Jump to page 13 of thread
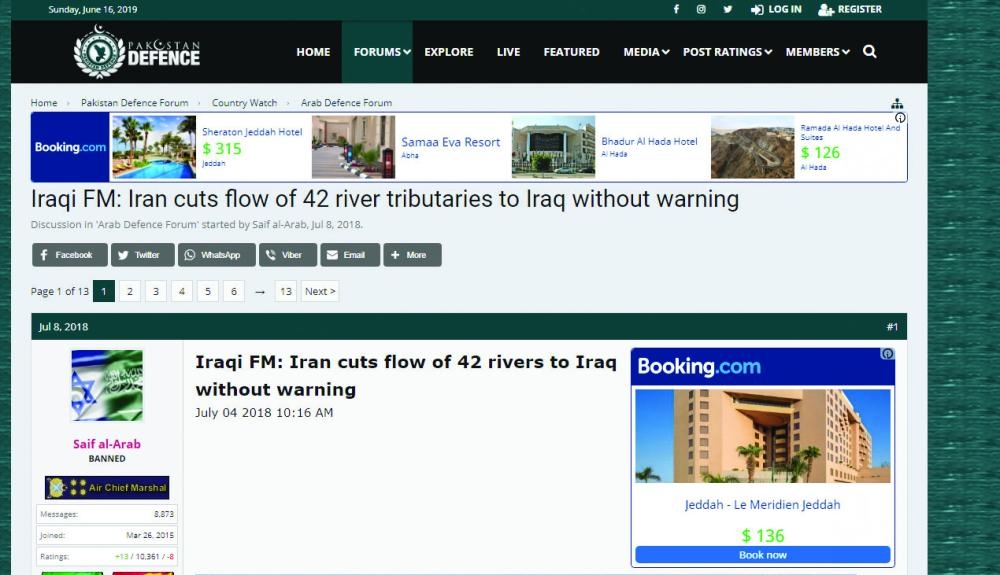The width and height of the screenshot is (1000, 575). coord(286,291)
